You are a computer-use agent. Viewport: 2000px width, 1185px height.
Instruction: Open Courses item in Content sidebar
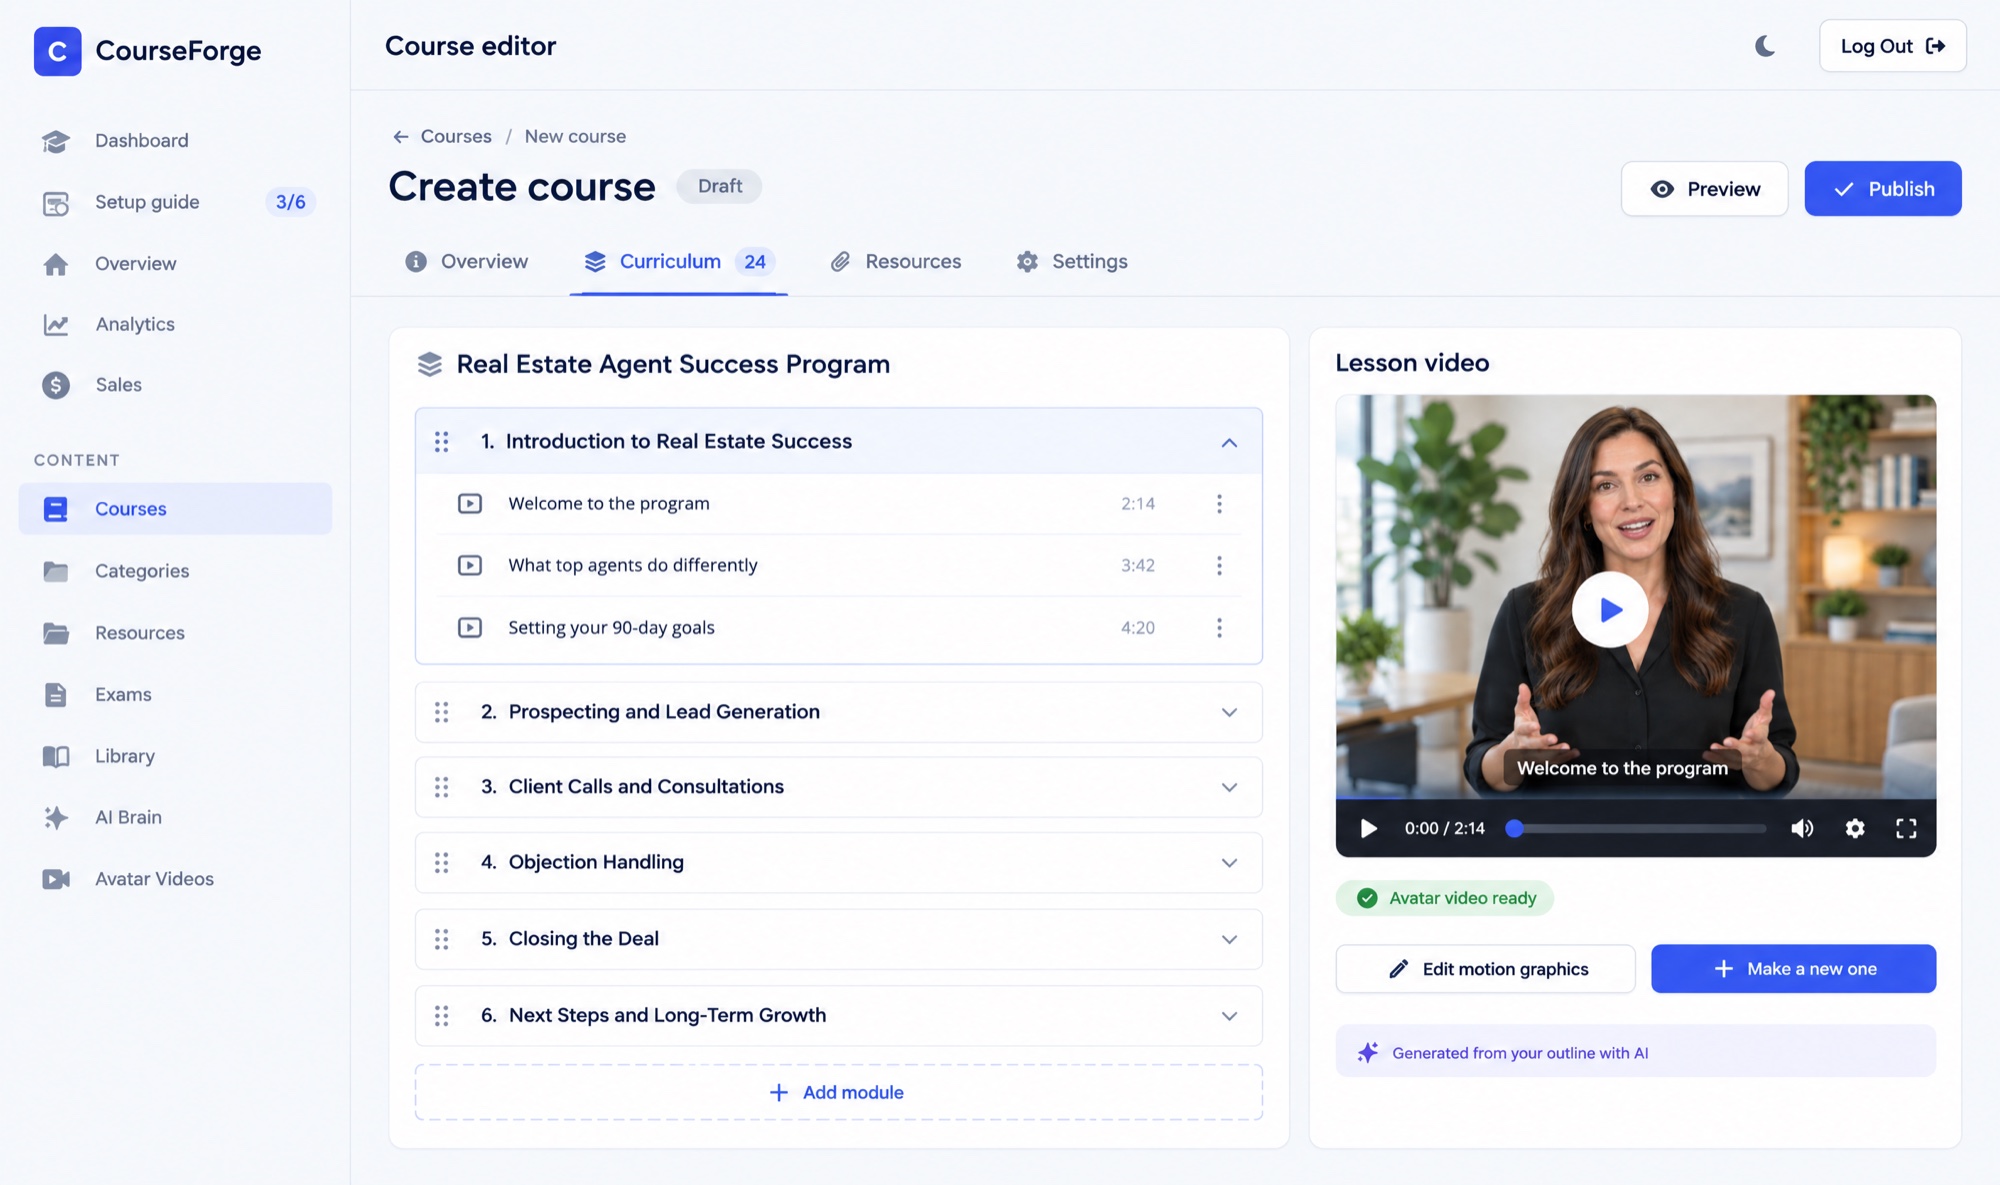click(175, 509)
